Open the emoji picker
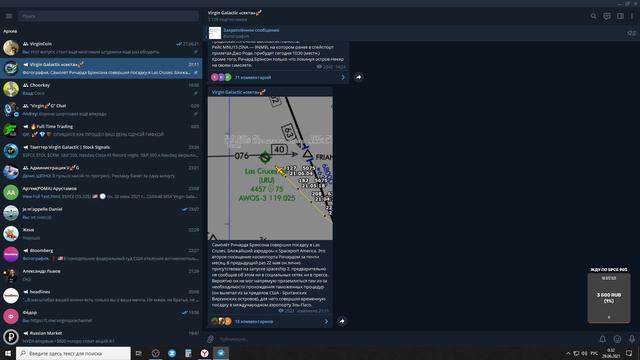Image resolution: width=640 pixels, height=360 pixels. pyautogui.click(x=617, y=339)
